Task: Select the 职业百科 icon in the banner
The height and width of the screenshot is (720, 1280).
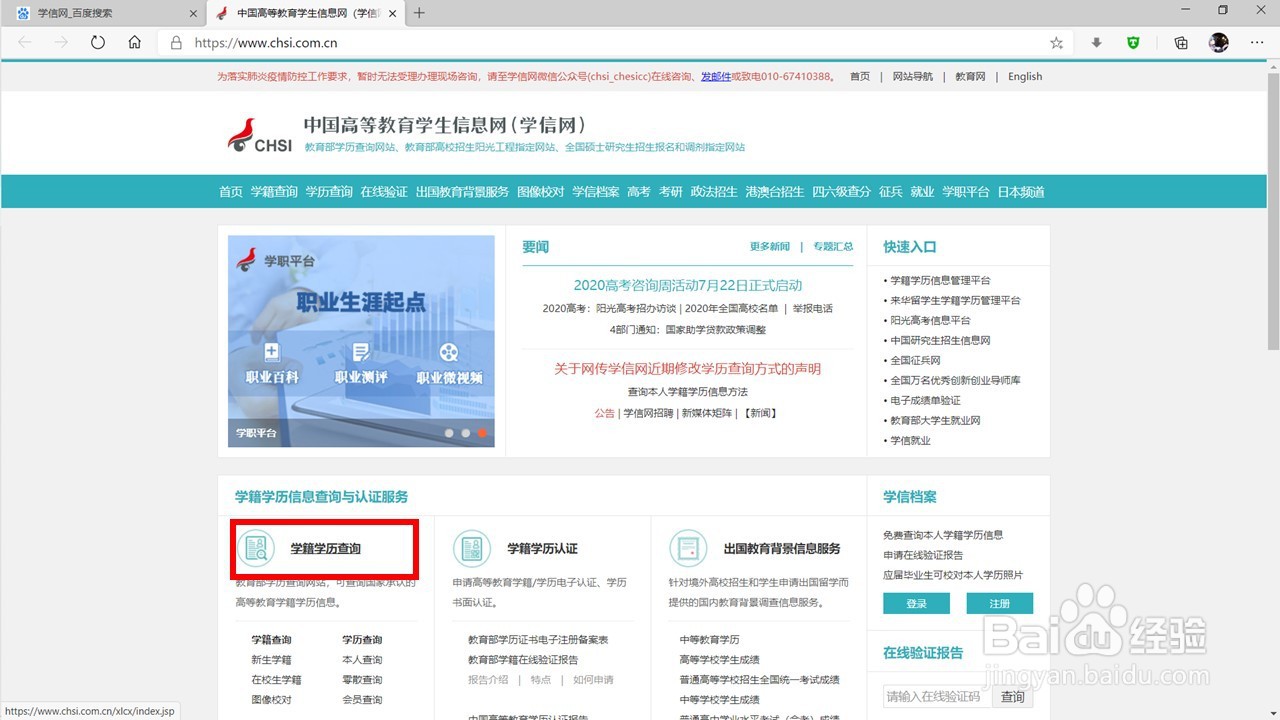Action: (x=271, y=352)
